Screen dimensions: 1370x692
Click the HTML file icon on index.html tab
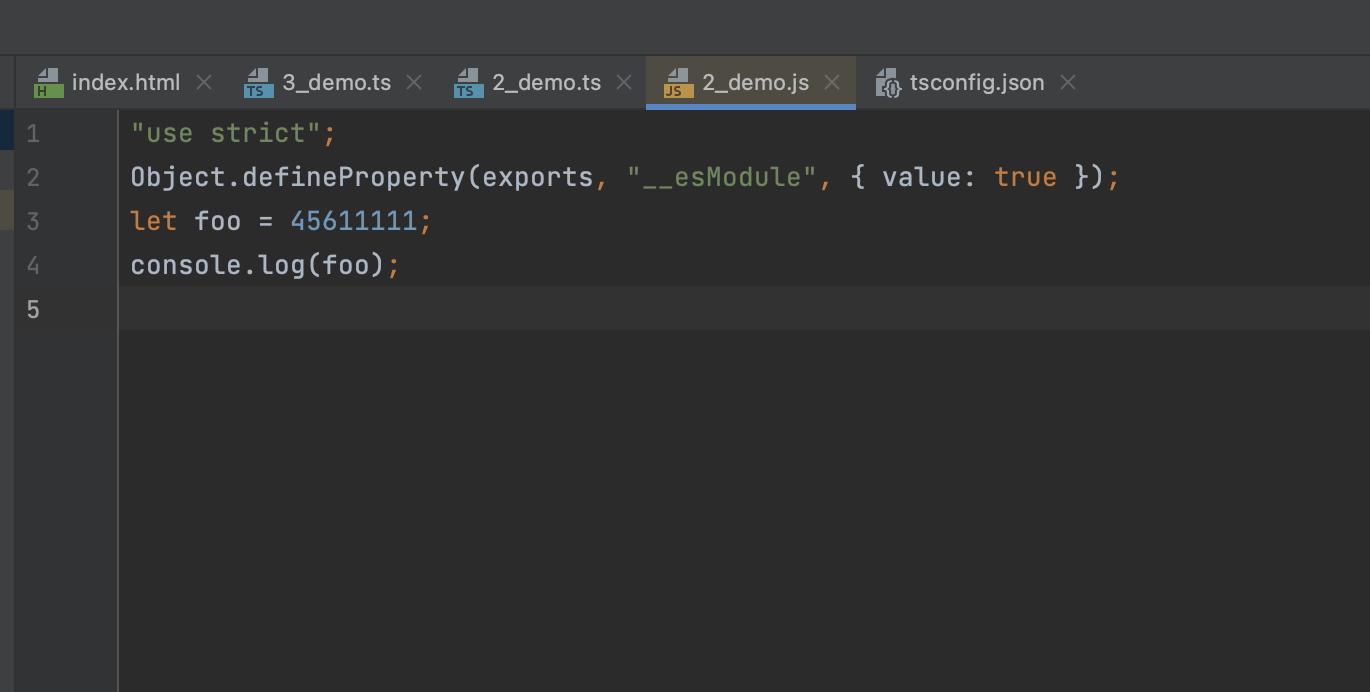tap(48, 83)
